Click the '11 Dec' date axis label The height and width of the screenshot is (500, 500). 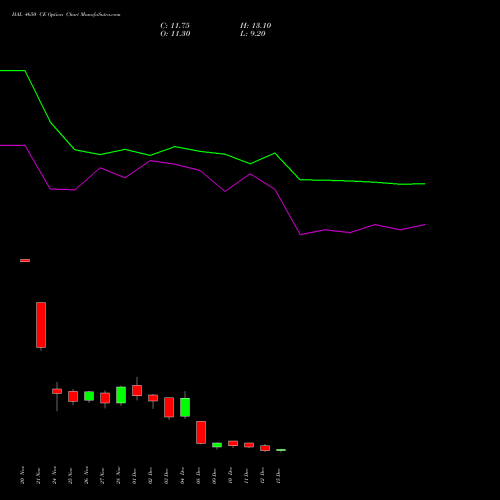coord(246,476)
